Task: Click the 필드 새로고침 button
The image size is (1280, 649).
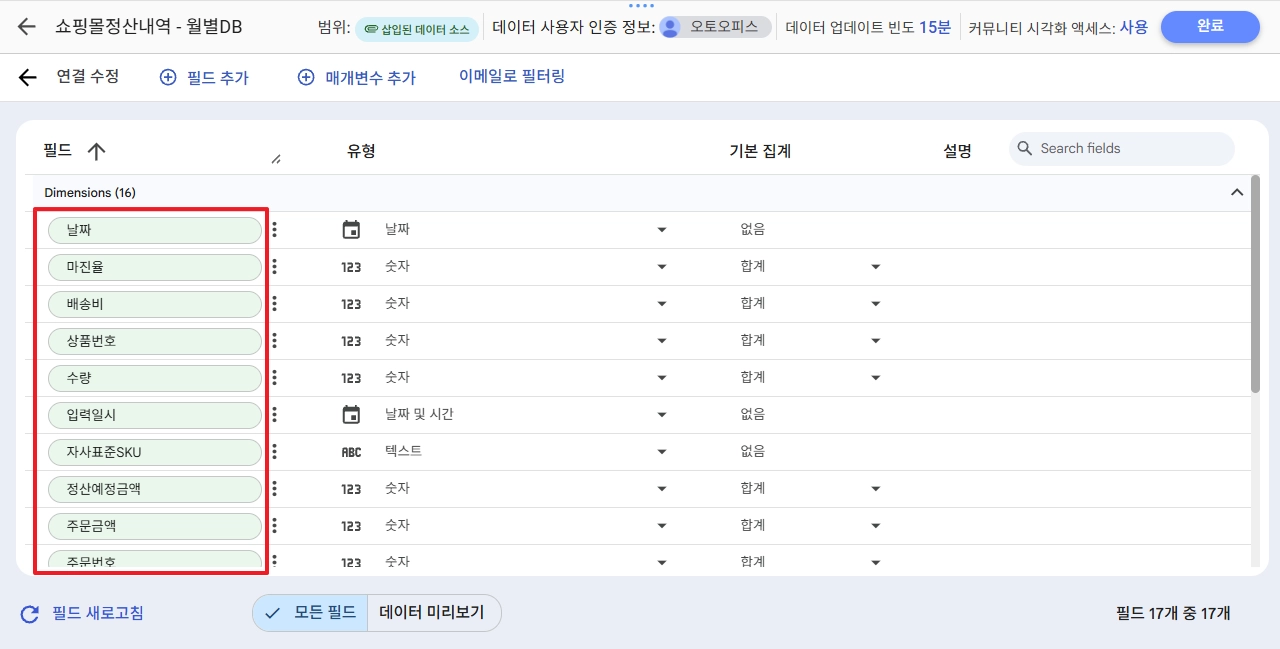Action: pos(82,613)
